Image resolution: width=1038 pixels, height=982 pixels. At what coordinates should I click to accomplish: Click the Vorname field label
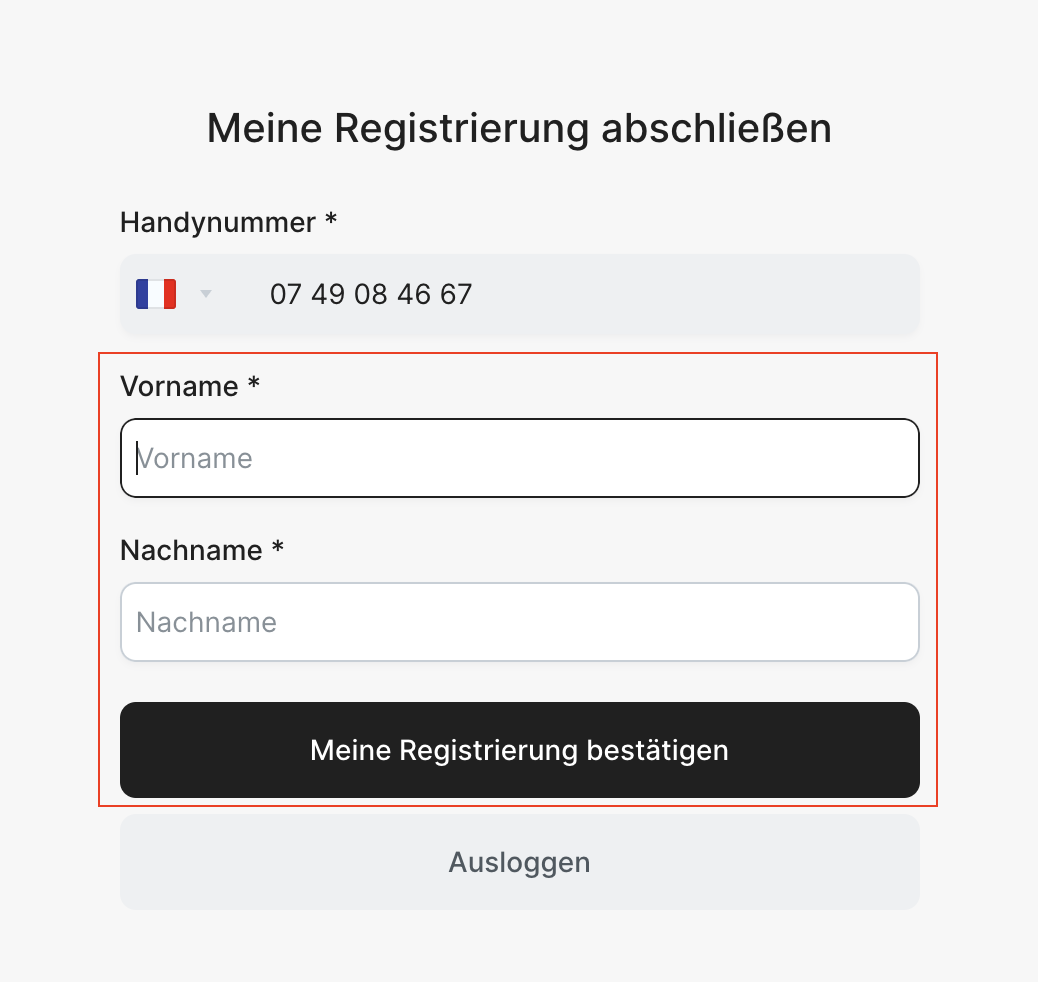tap(179, 386)
